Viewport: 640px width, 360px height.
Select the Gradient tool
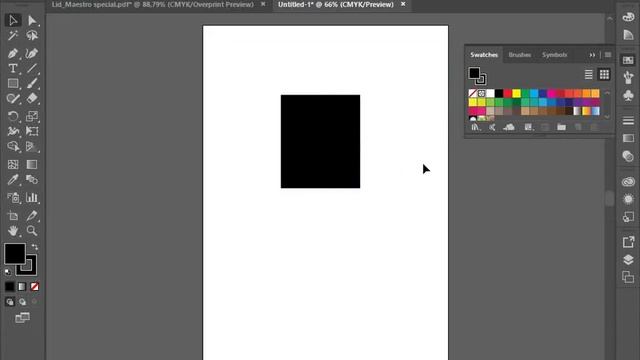click(32, 164)
